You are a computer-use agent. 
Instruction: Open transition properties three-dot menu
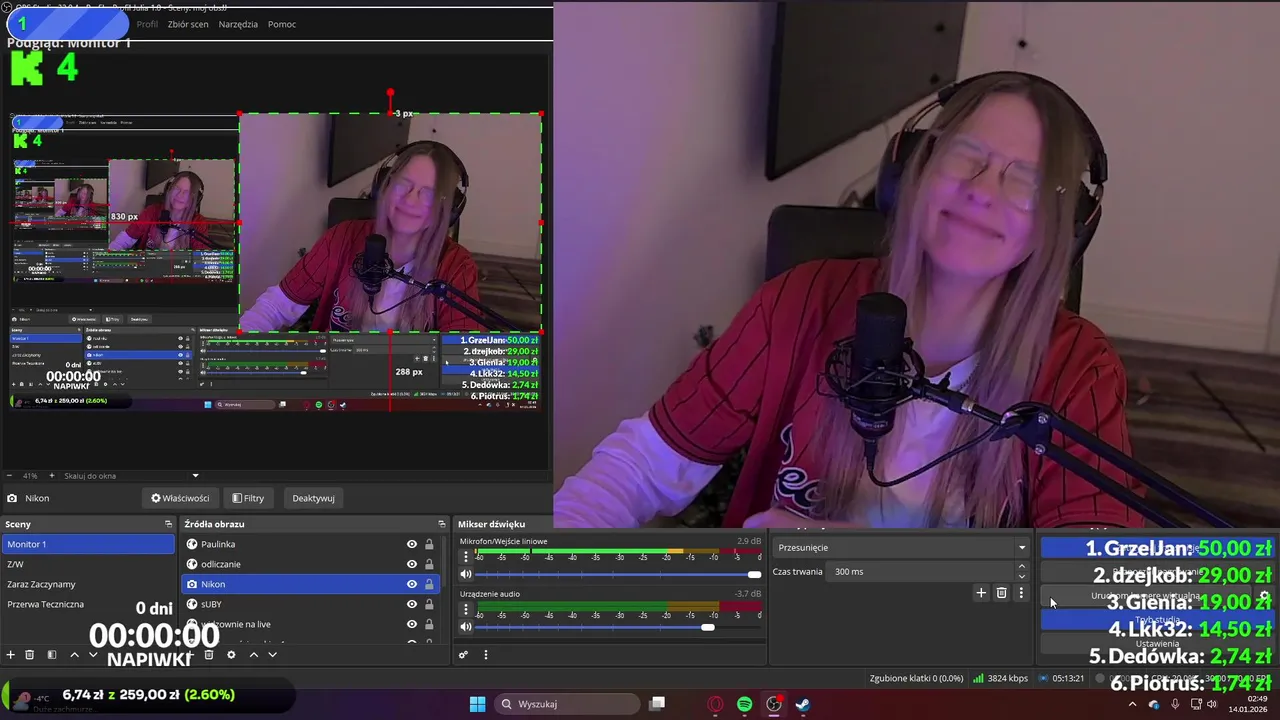click(x=1021, y=593)
